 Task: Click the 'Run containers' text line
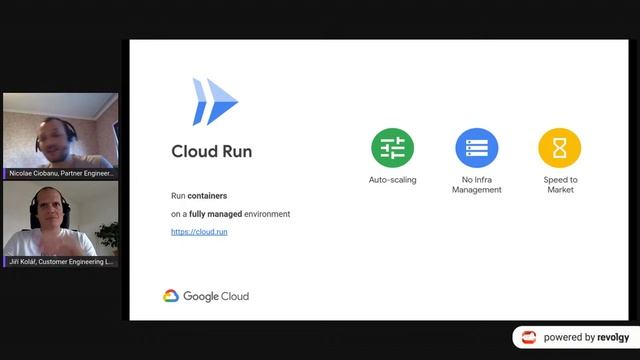pyautogui.click(x=199, y=196)
